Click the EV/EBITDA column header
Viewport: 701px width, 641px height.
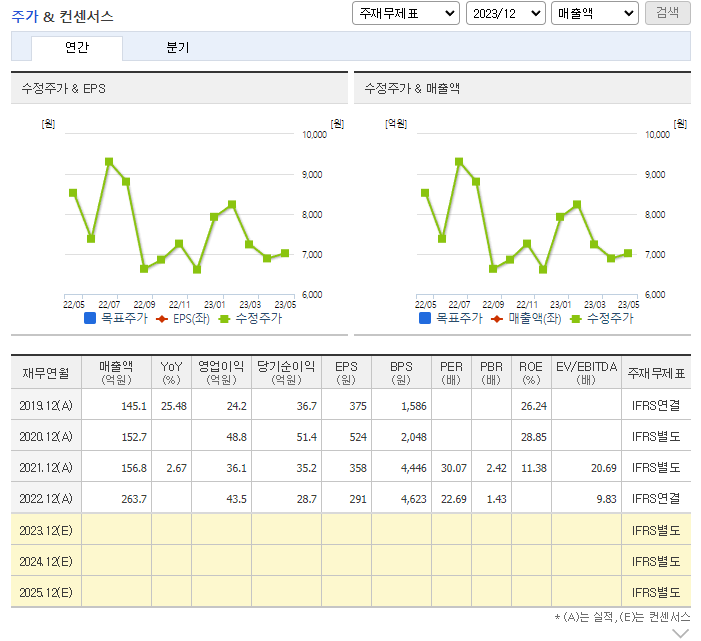tap(586, 372)
